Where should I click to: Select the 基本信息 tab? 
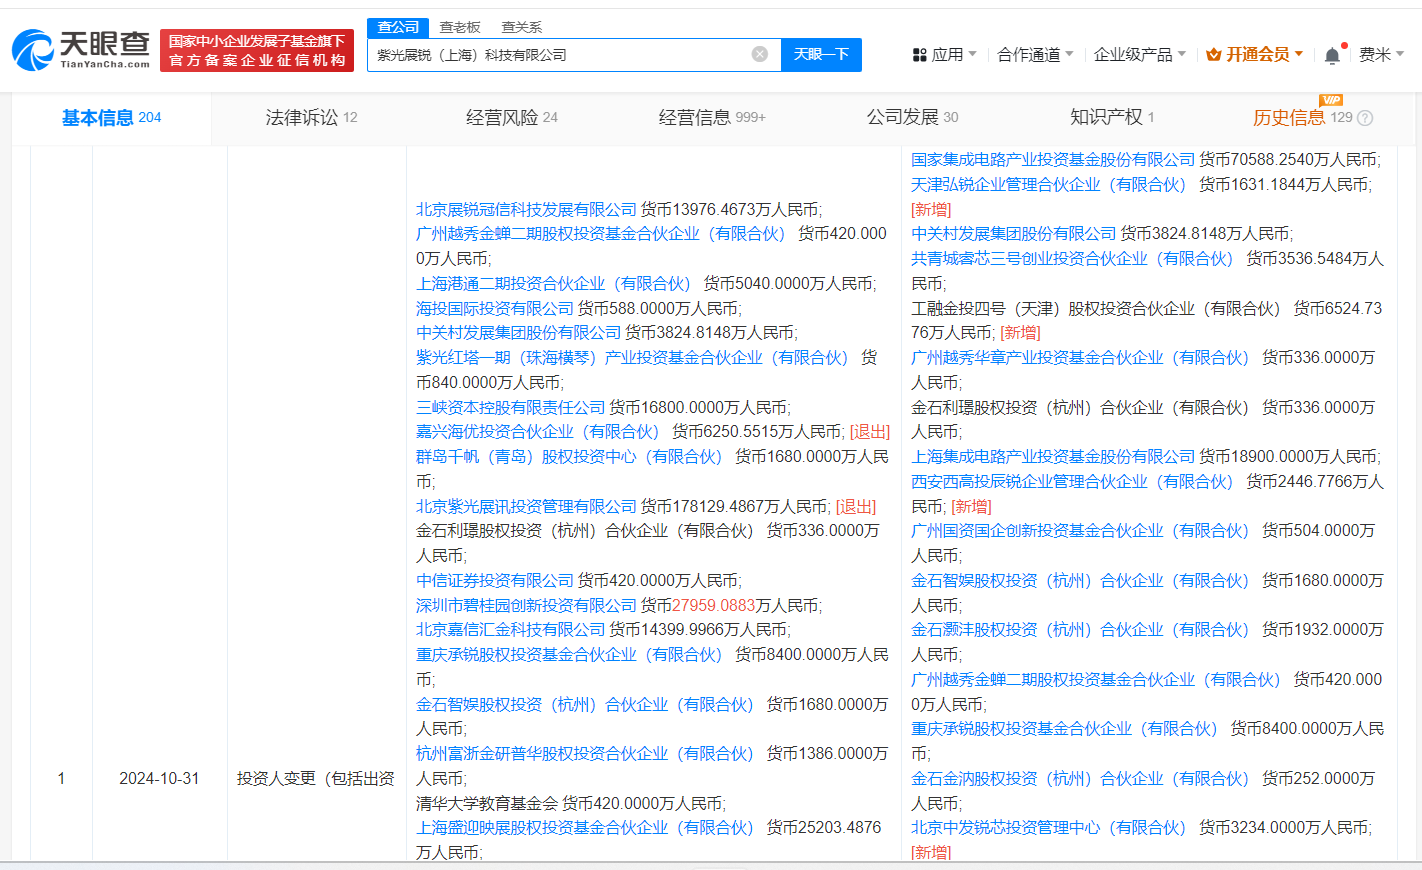click(x=111, y=118)
